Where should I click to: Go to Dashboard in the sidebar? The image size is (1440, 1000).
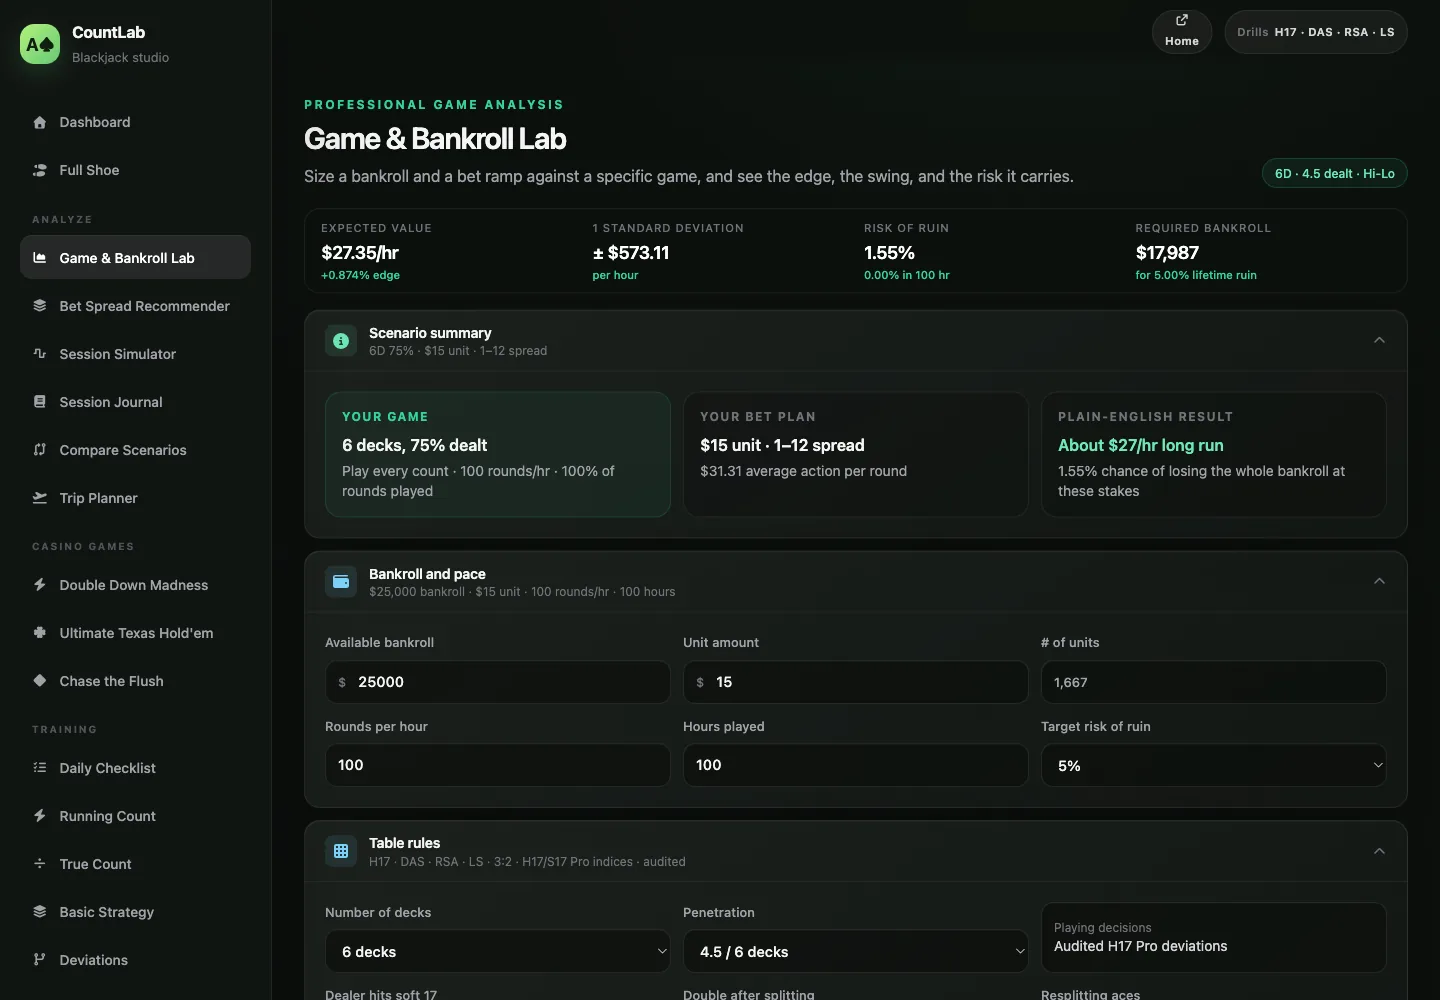135,123
